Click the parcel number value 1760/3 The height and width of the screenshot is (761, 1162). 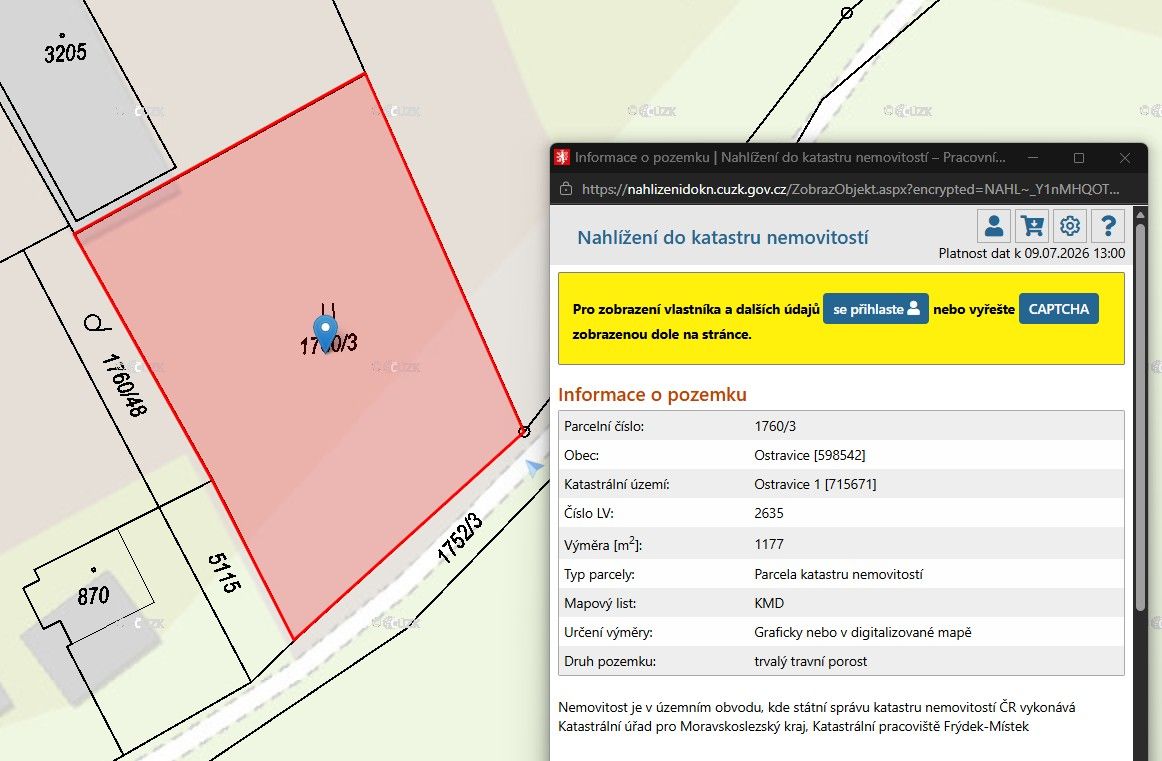[x=775, y=426]
